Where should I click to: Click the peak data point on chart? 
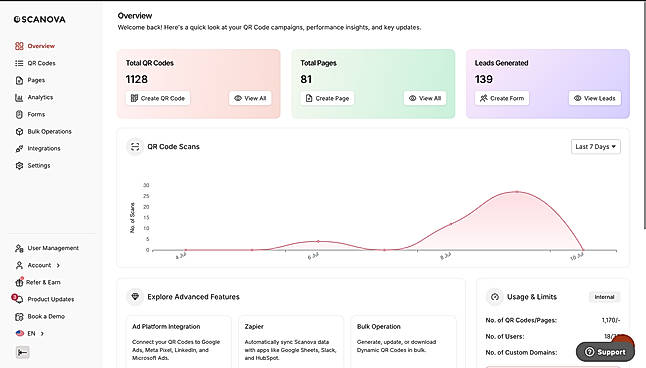pos(517,192)
